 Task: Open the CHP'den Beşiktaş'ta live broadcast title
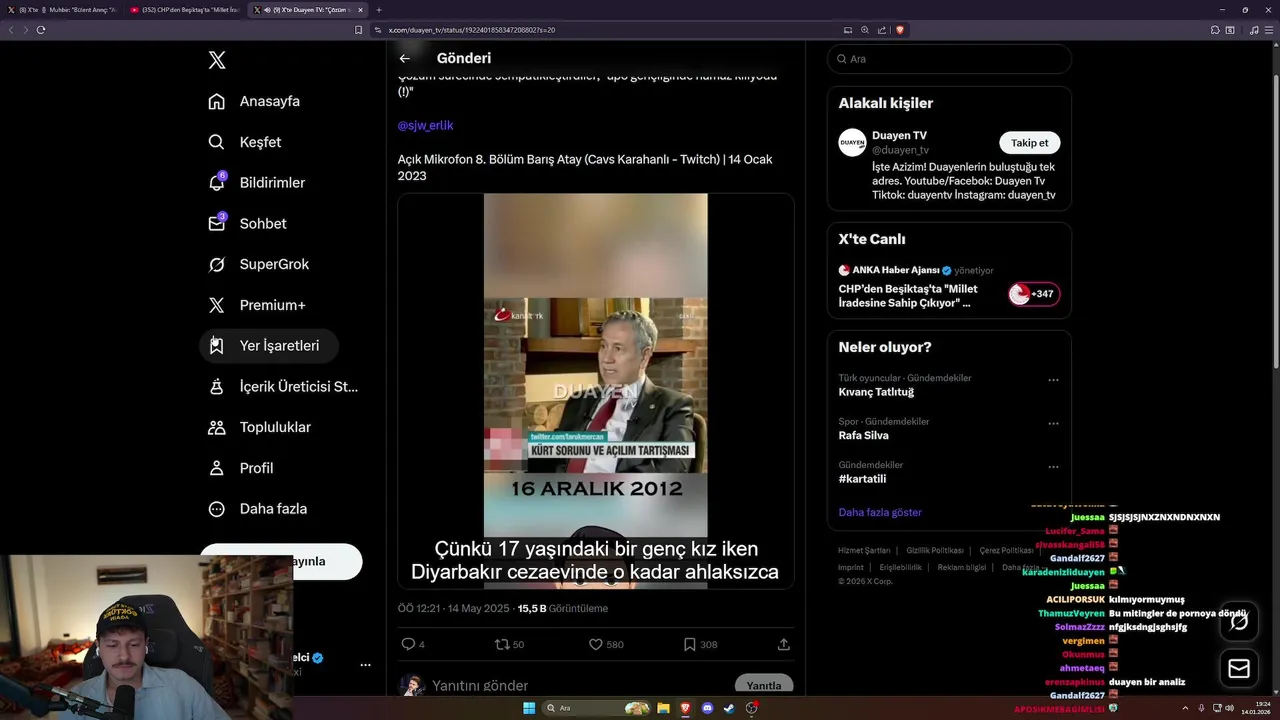pos(908,296)
